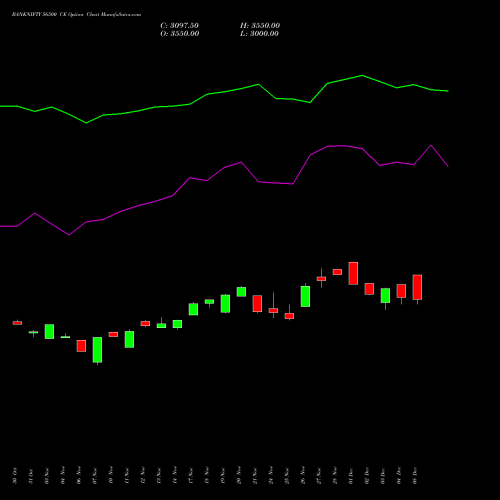Click the first small red candle at 30 Oct
The image size is (500, 500).
point(17,323)
